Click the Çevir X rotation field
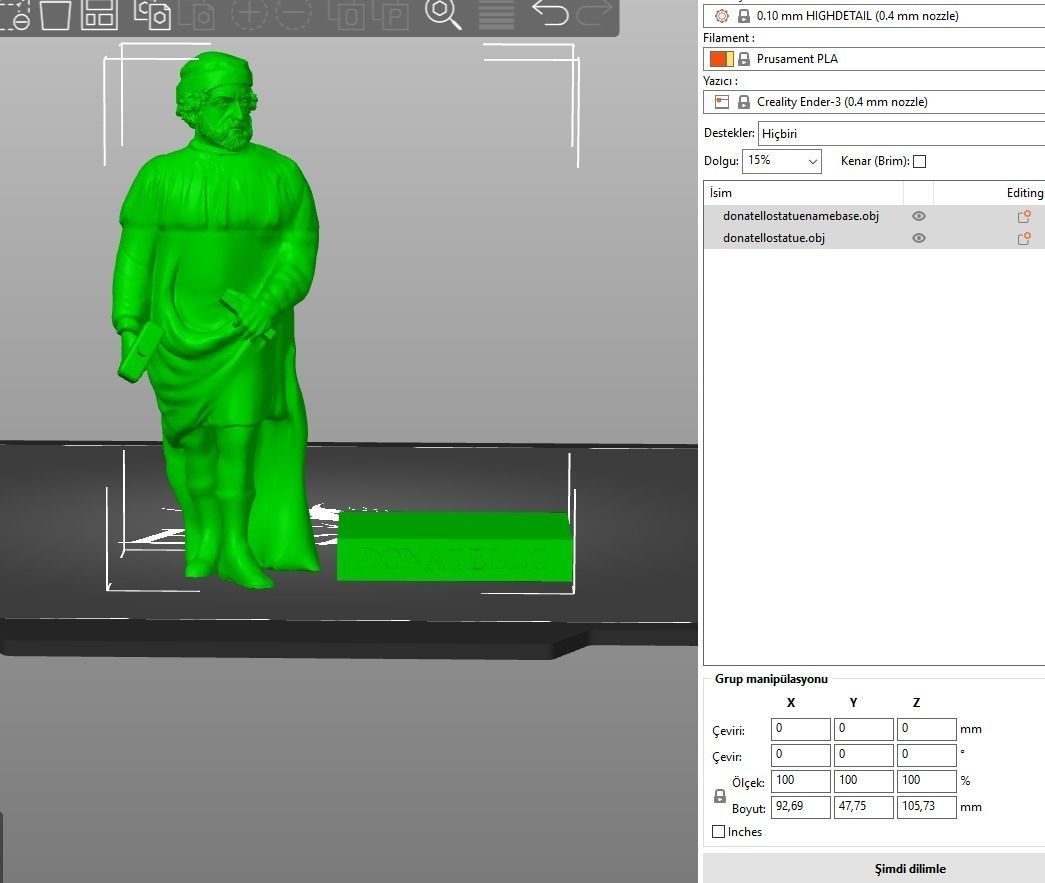 pos(800,755)
